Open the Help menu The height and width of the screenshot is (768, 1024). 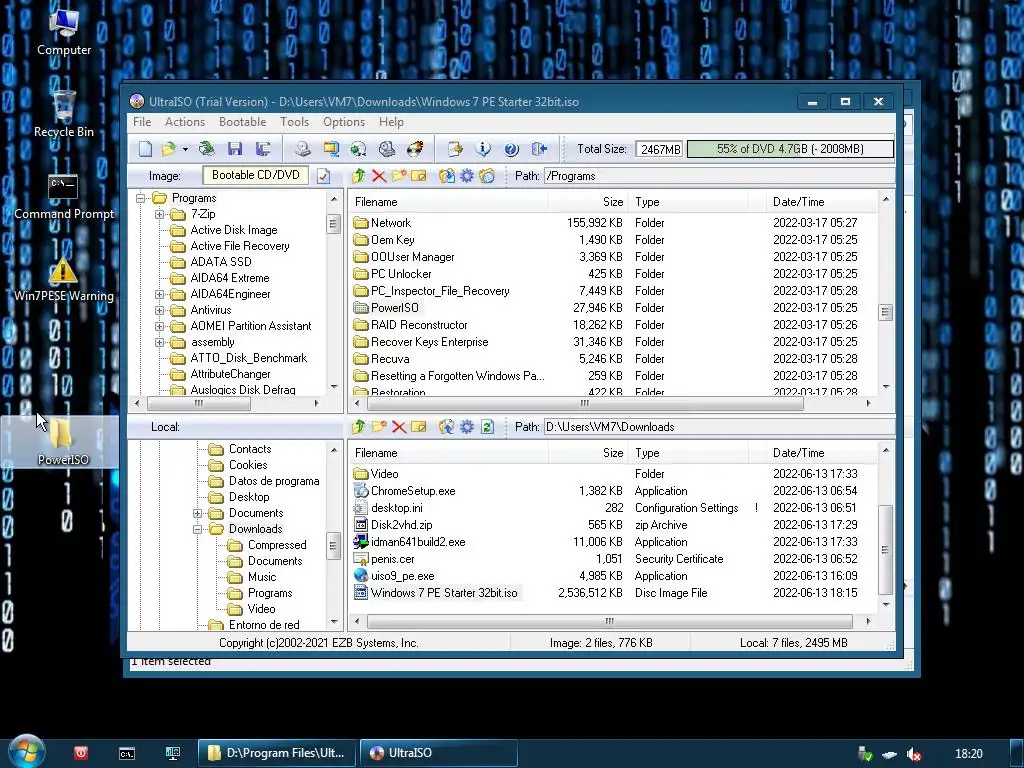click(391, 122)
